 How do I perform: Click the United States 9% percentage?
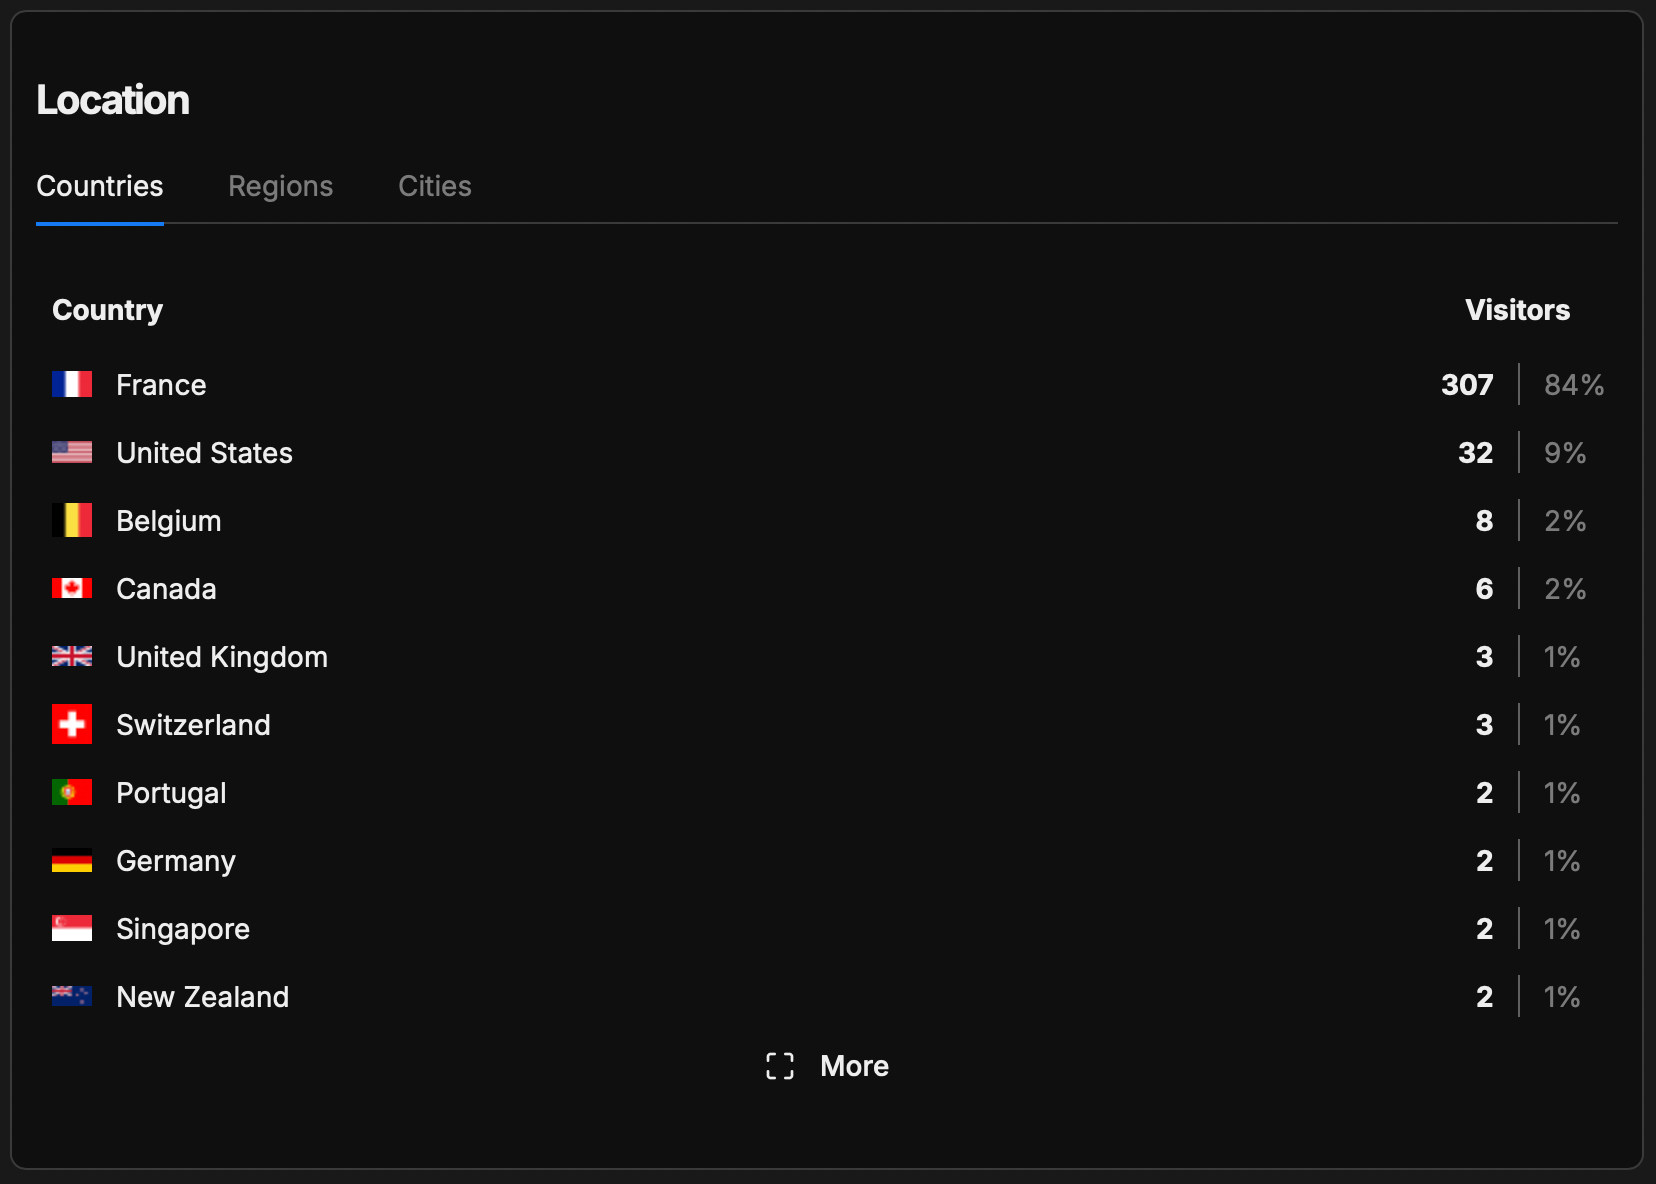tap(1564, 453)
